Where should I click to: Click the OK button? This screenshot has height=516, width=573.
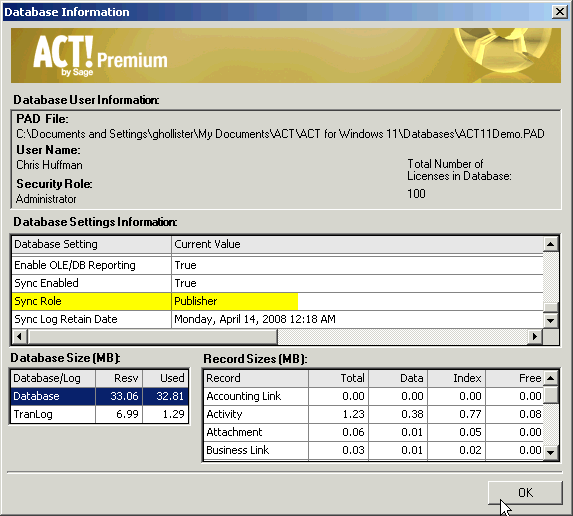point(525,493)
